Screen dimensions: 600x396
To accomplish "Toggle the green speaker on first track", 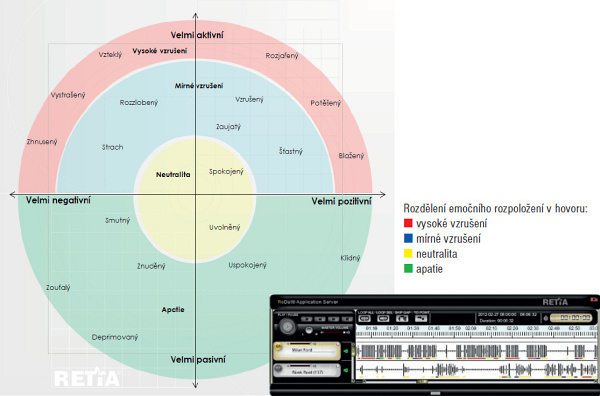I will [x=346, y=351].
